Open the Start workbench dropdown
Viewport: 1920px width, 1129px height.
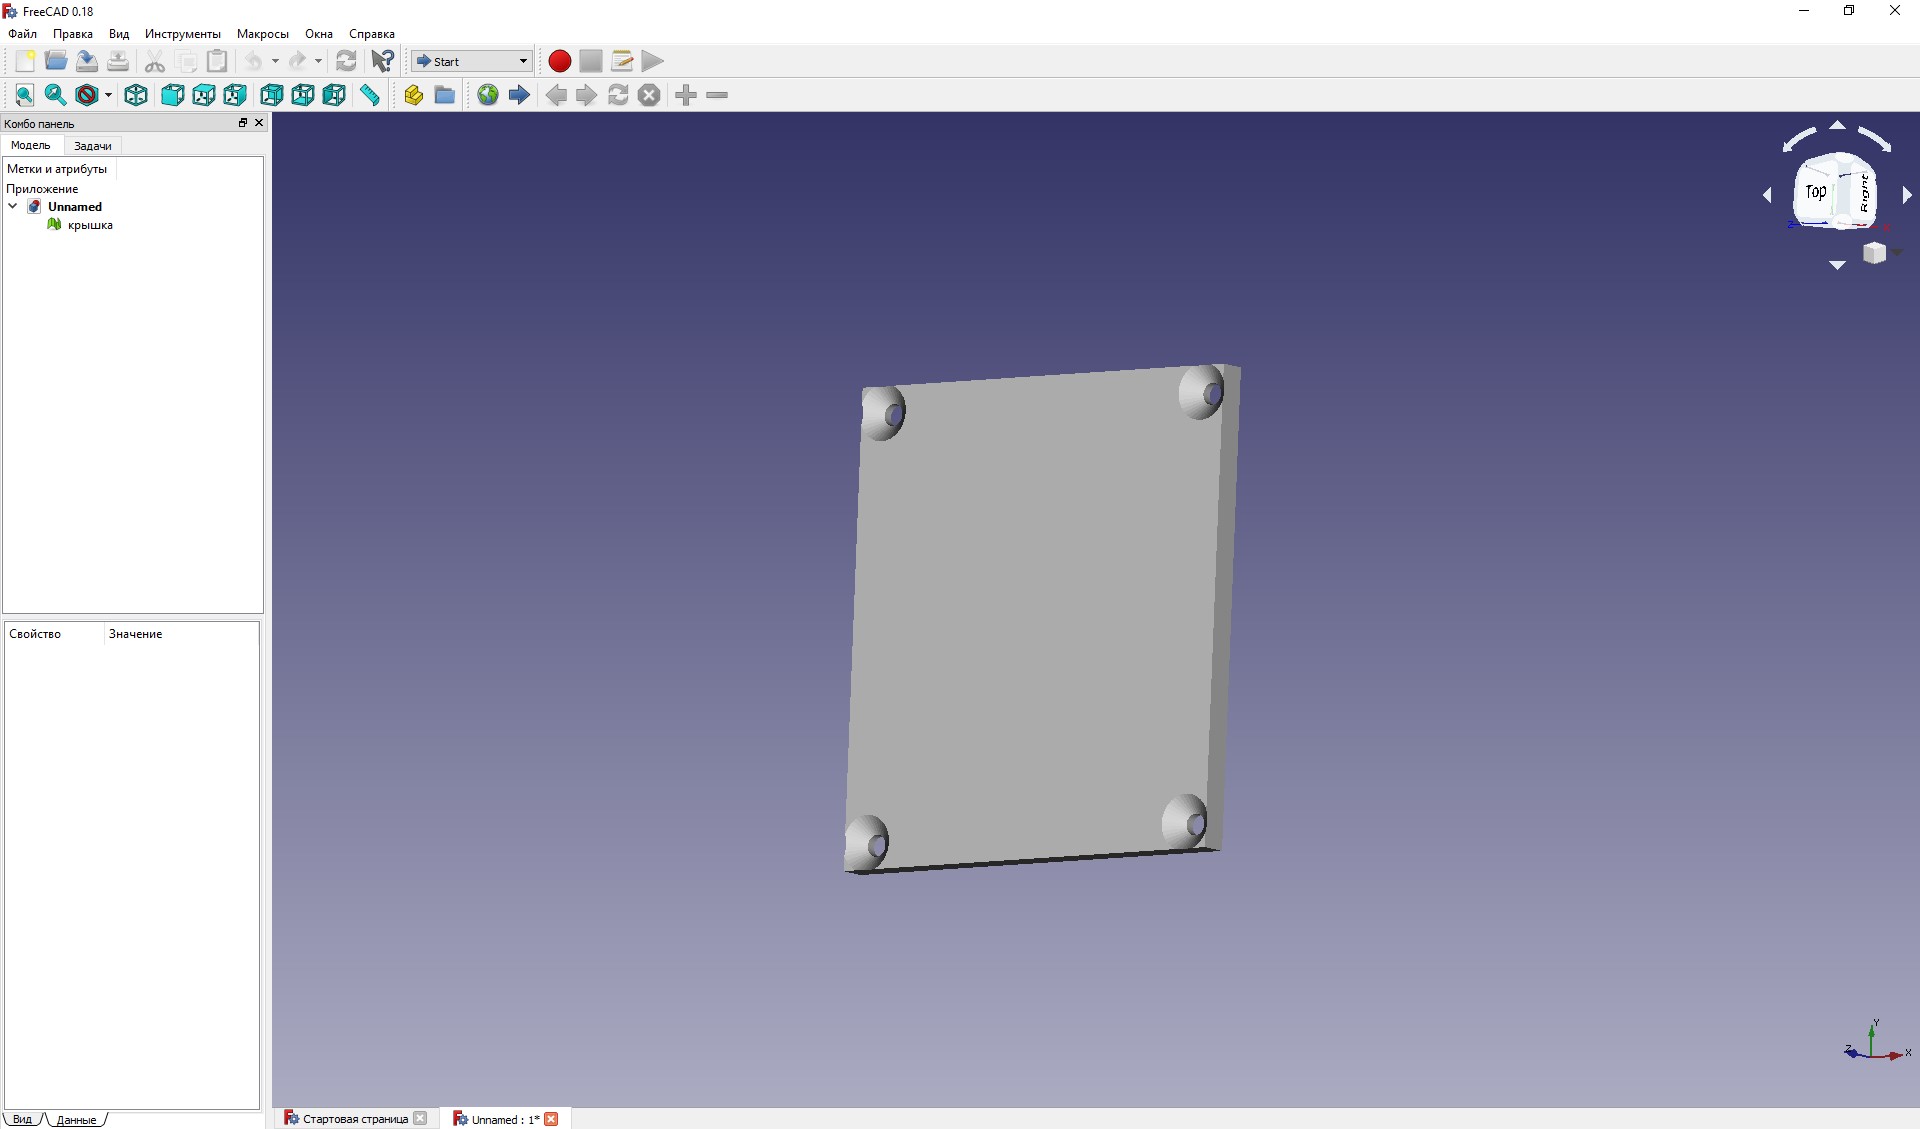[x=472, y=61]
